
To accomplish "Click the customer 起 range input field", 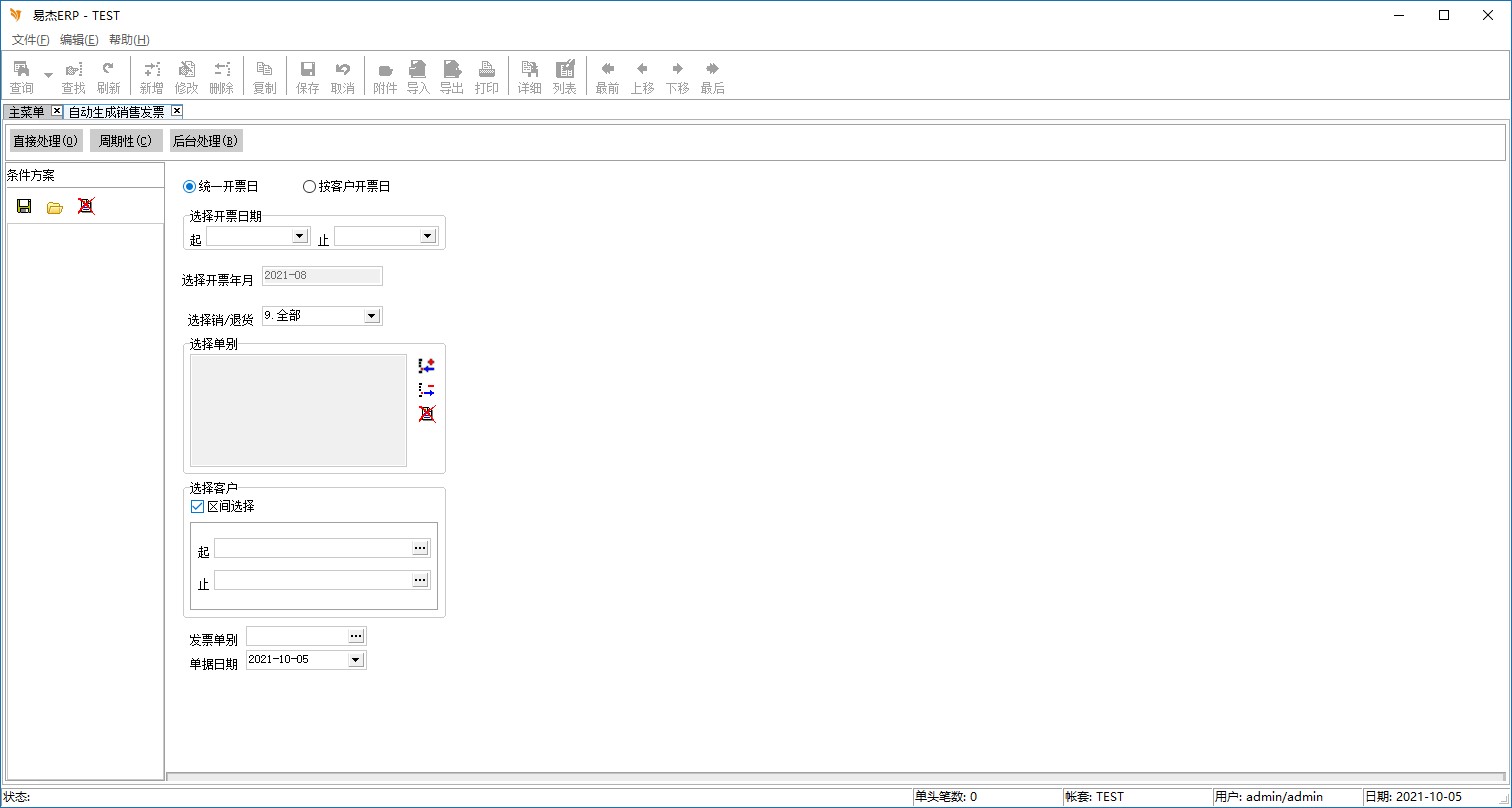I will click(x=312, y=548).
